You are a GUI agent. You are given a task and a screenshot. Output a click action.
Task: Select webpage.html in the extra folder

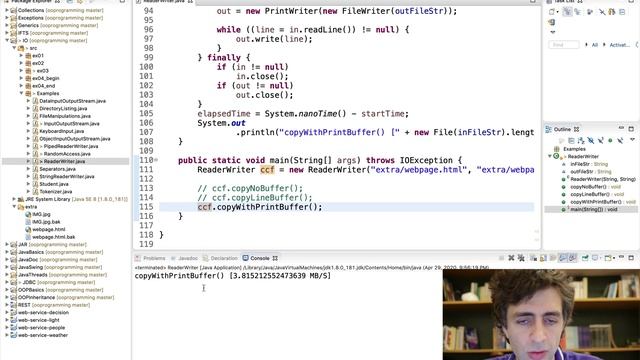click(x=49, y=229)
